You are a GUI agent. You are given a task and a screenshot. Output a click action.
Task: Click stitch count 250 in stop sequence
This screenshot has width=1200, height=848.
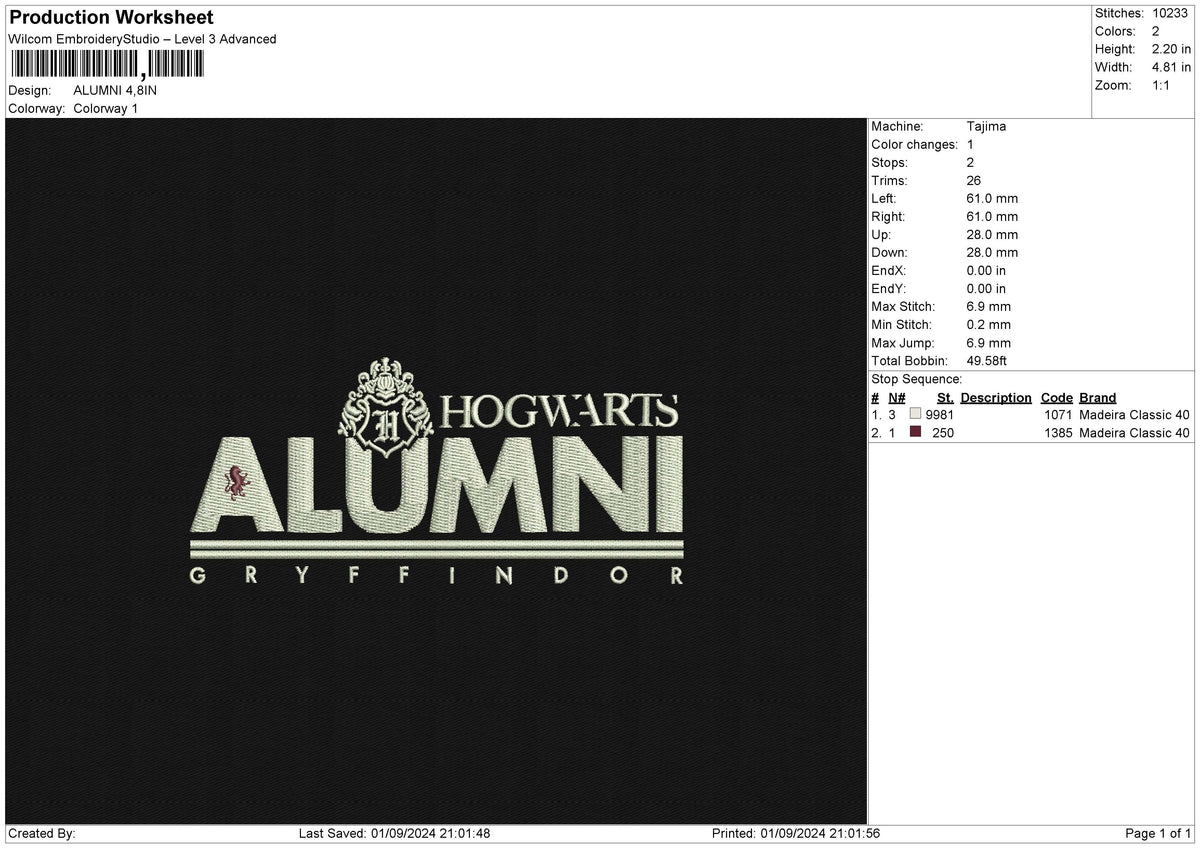point(943,432)
